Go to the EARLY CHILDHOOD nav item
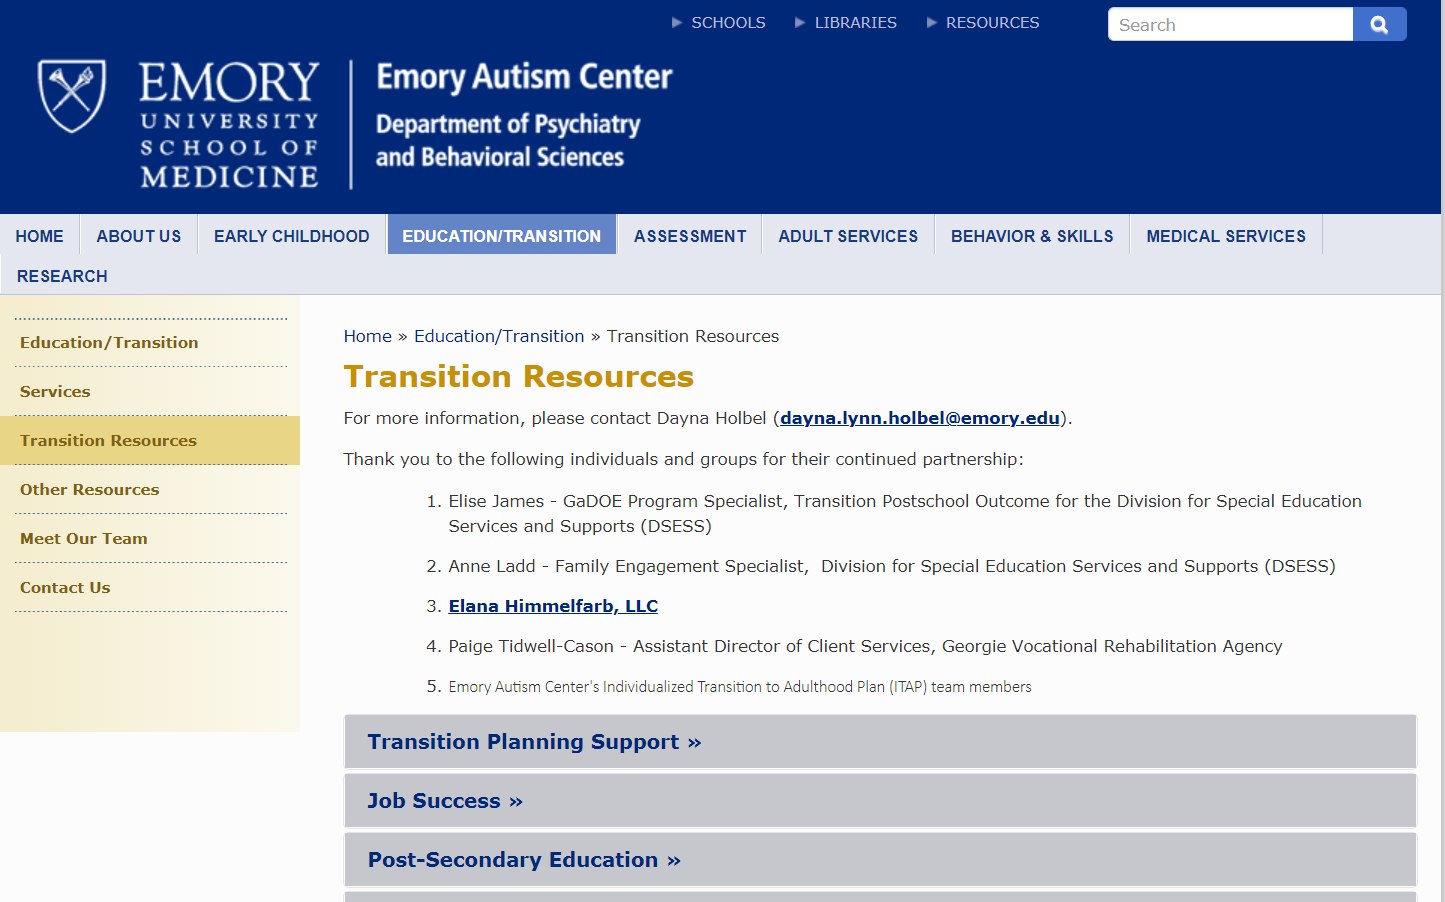 (292, 236)
